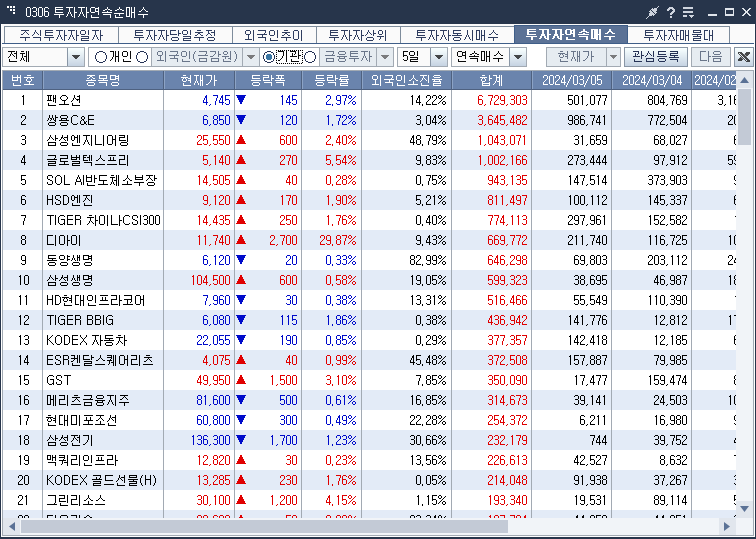Select the GST stock name
This screenshot has height=539, width=756.
(58, 380)
